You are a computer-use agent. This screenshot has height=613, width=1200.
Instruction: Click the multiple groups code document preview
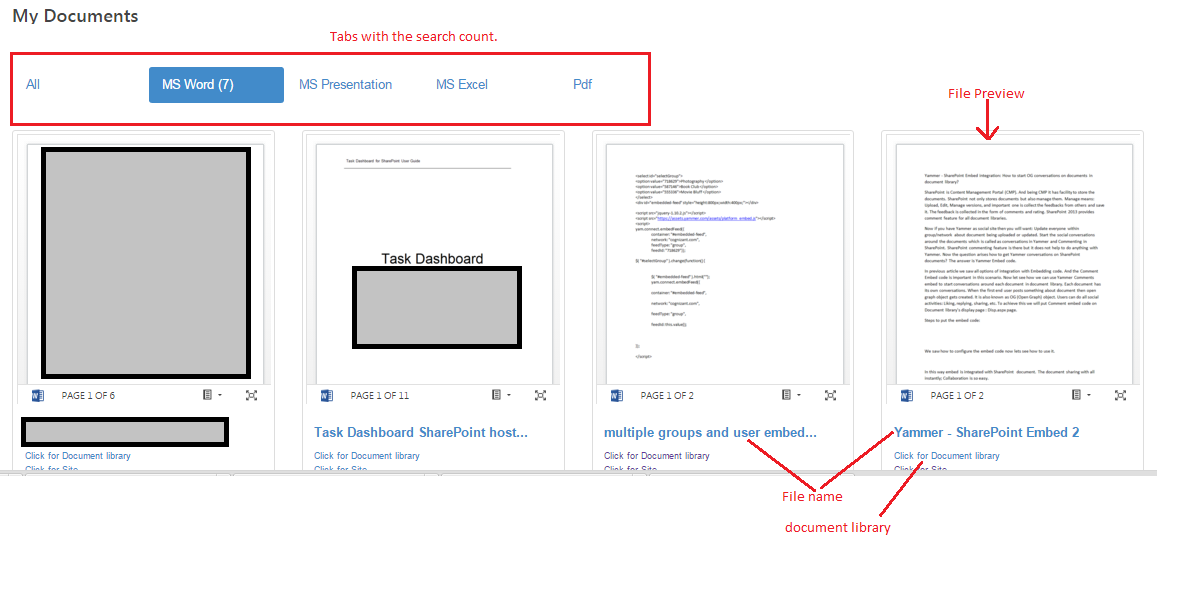(723, 264)
